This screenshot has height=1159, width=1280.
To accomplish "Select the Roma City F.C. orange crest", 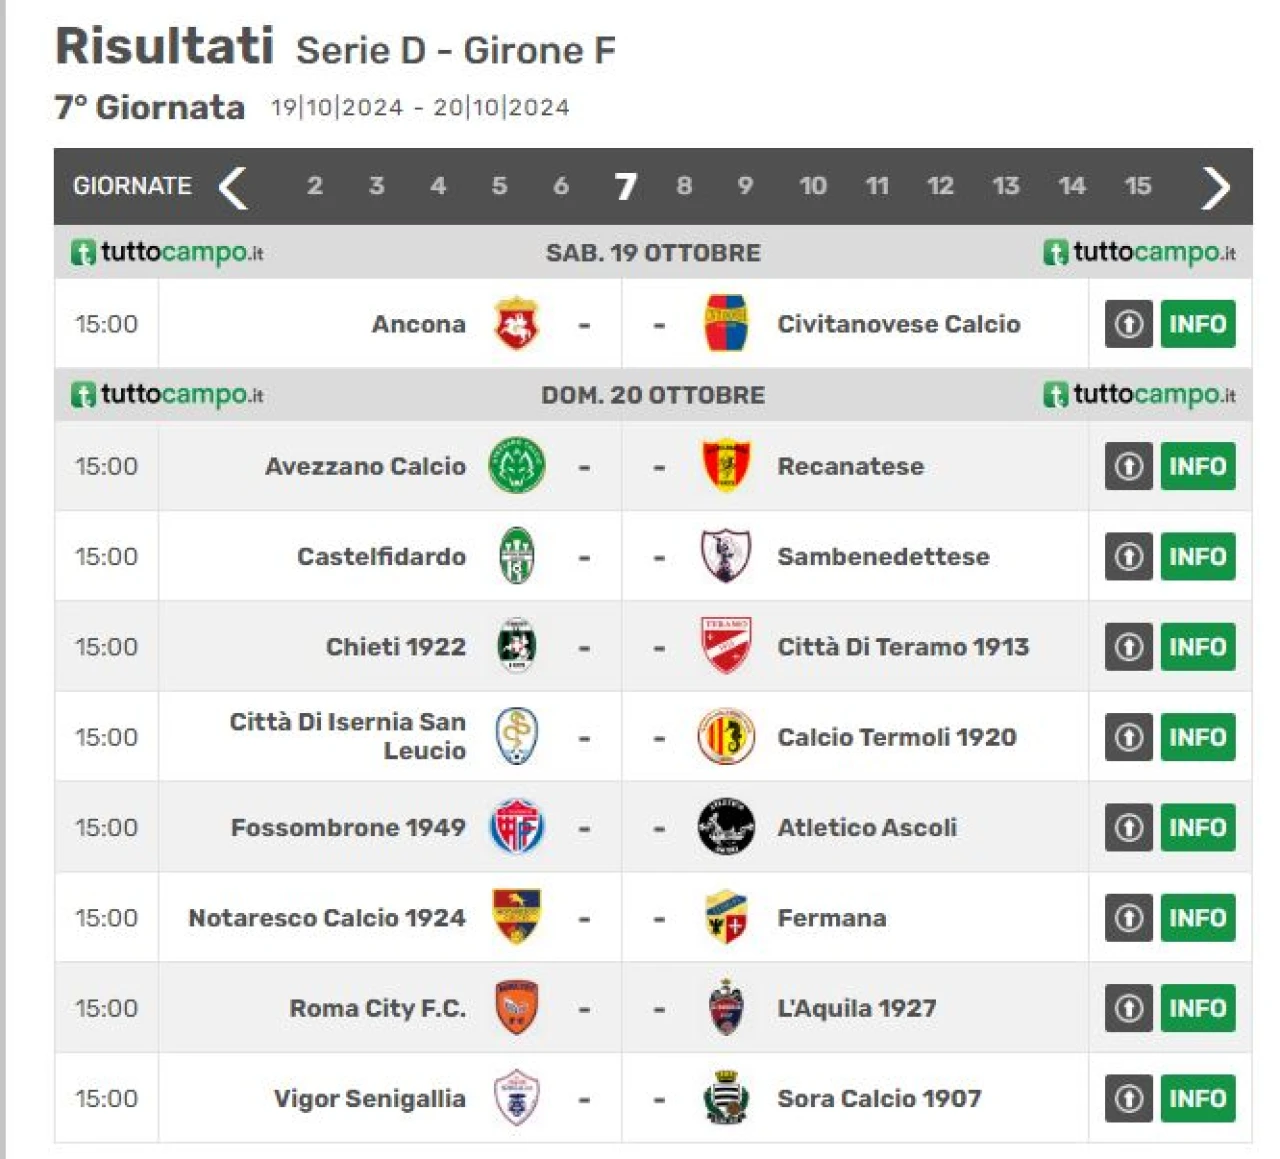I will tap(517, 1007).
